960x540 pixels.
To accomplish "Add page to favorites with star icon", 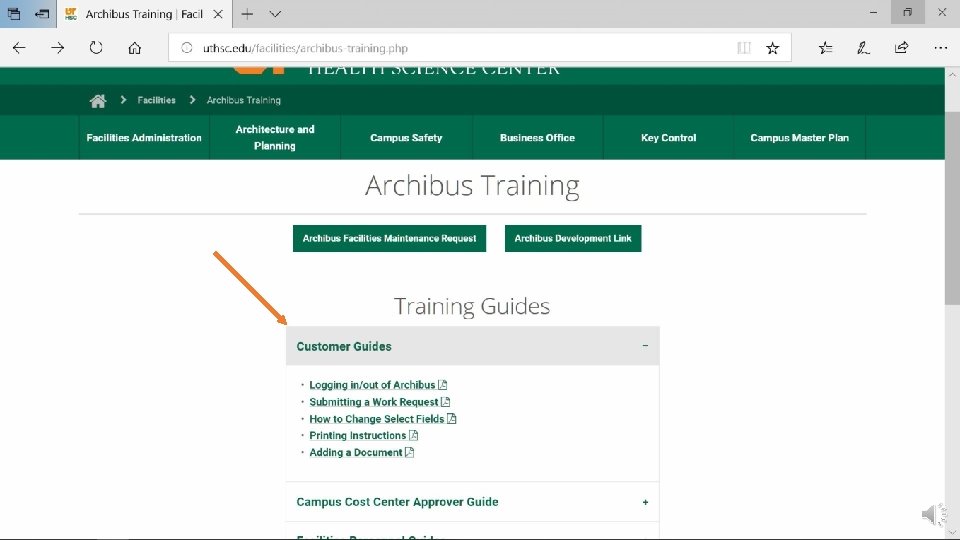I will (x=773, y=48).
